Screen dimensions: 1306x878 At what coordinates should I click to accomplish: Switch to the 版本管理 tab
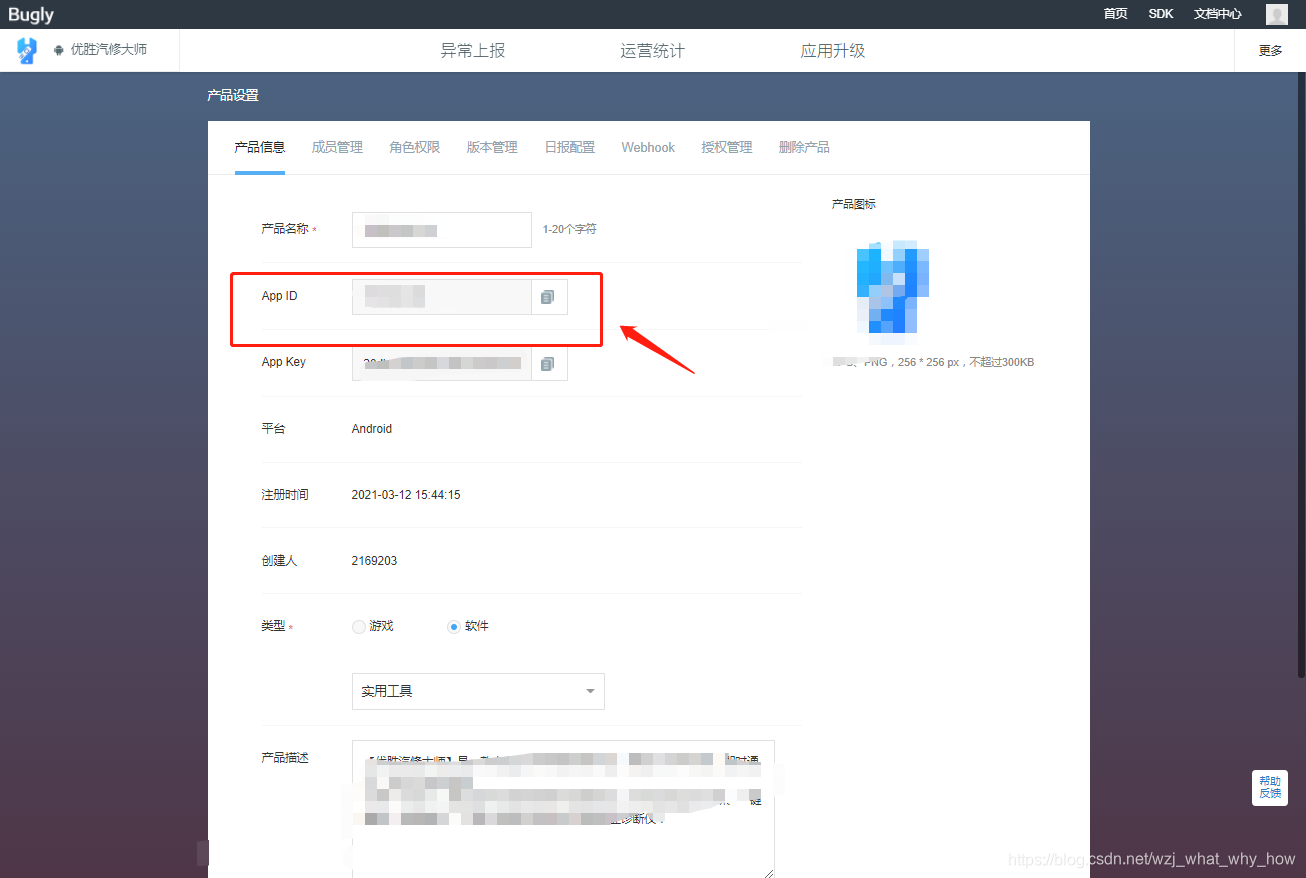492,147
